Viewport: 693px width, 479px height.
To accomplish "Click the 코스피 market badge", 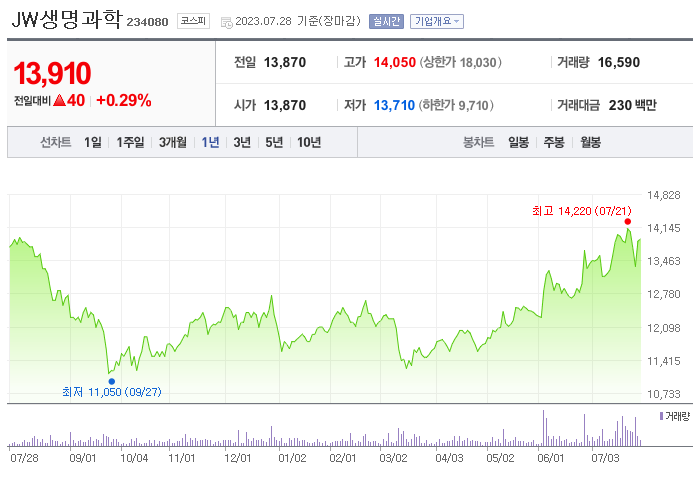I will coord(194,21).
